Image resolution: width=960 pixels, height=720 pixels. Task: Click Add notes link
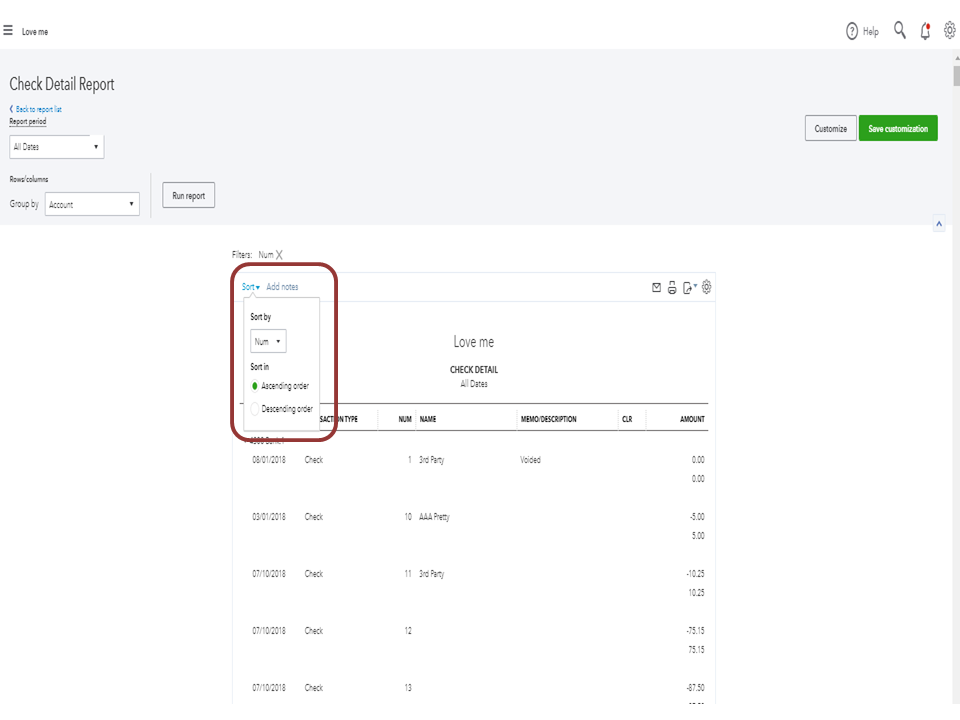pyautogui.click(x=282, y=287)
